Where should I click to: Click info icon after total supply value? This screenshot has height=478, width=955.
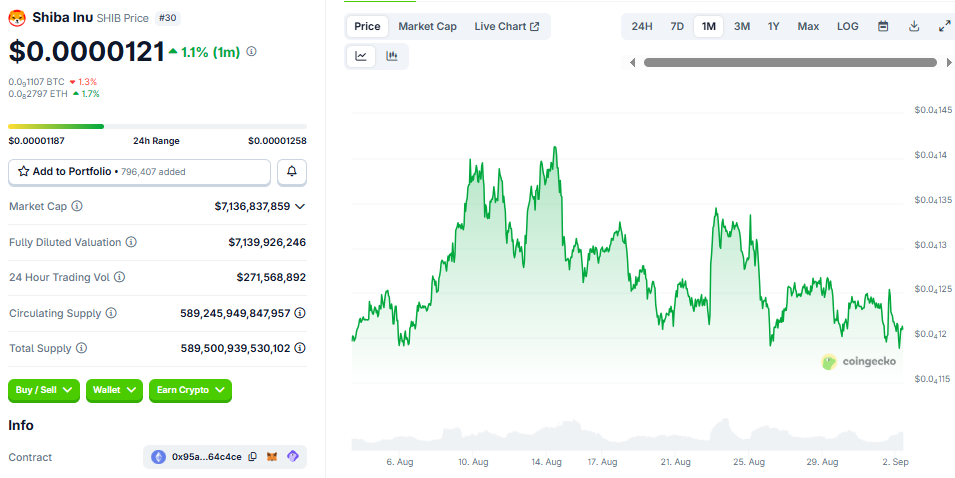[300, 348]
